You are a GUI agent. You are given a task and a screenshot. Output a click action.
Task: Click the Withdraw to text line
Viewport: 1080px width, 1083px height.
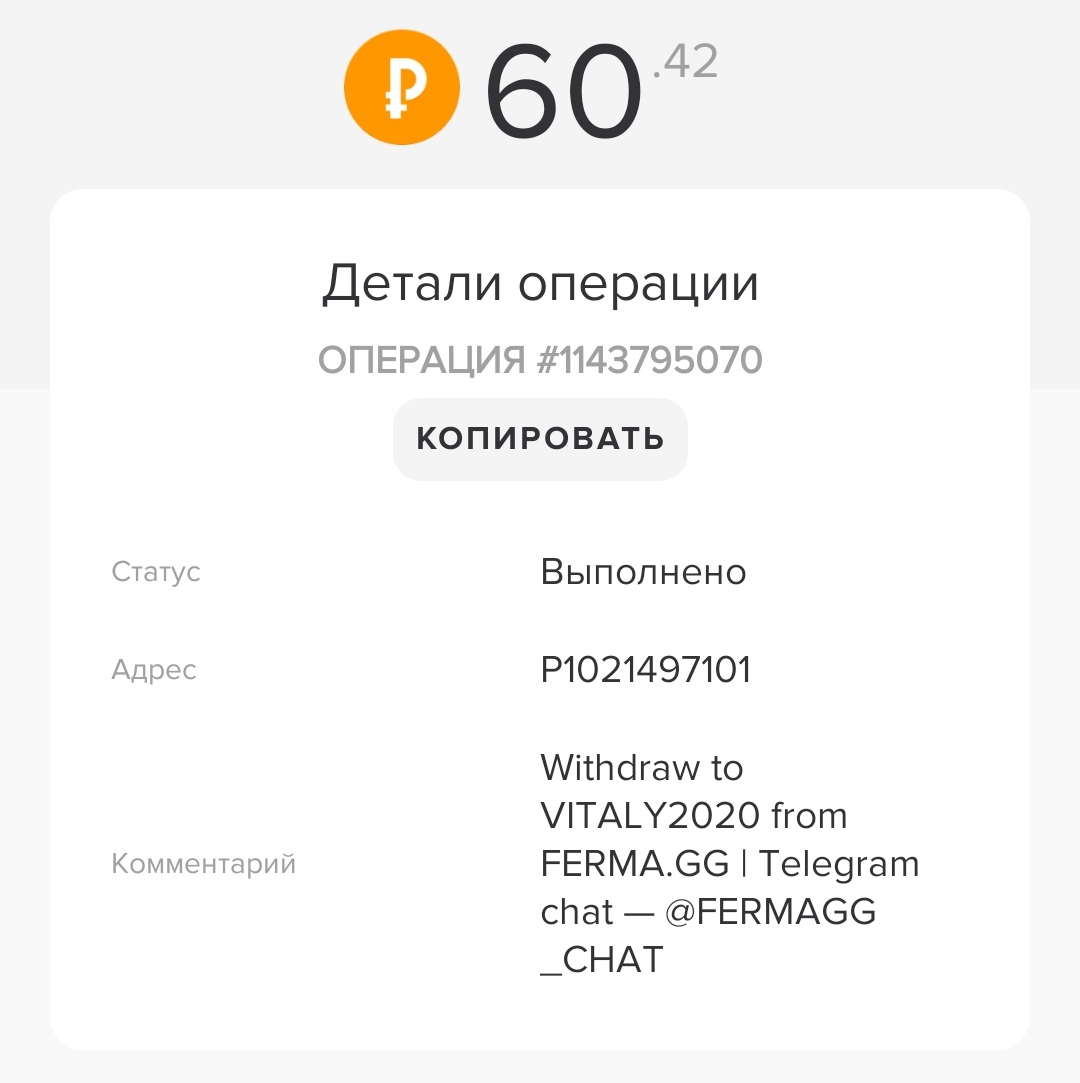(641, 768)
